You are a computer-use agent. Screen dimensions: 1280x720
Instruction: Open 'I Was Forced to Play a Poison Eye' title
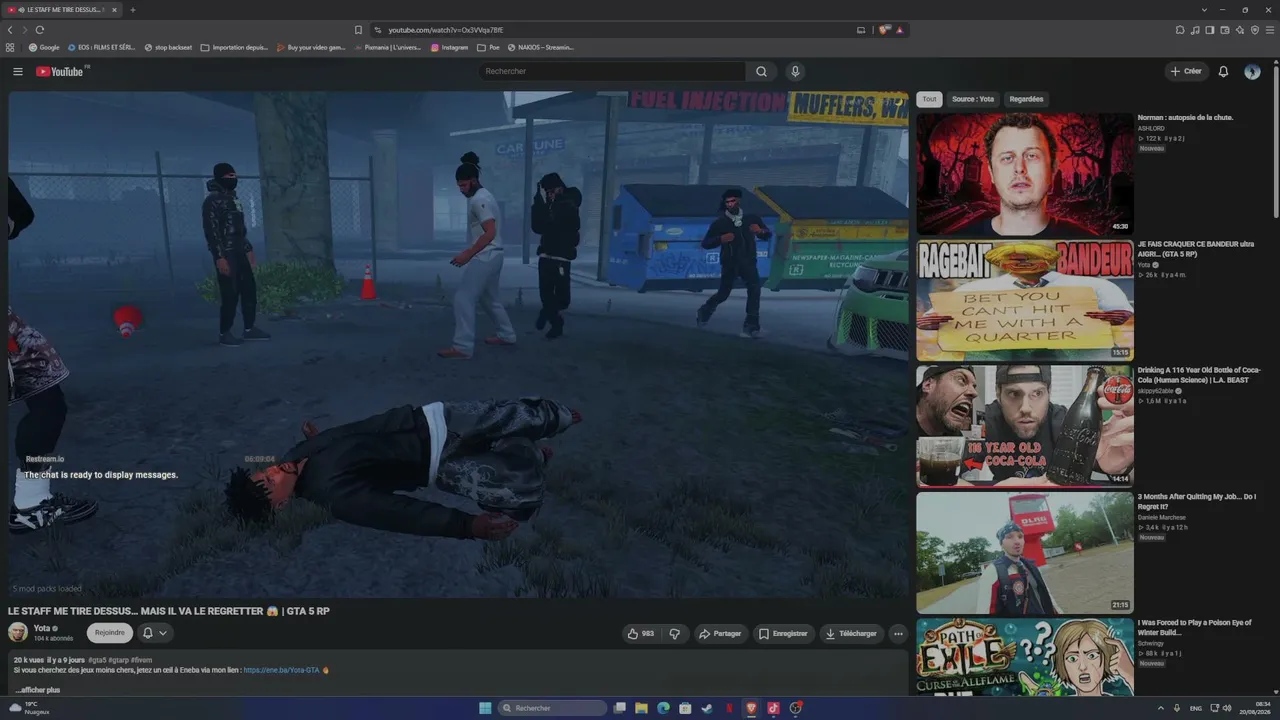[x=1194, y=627]
